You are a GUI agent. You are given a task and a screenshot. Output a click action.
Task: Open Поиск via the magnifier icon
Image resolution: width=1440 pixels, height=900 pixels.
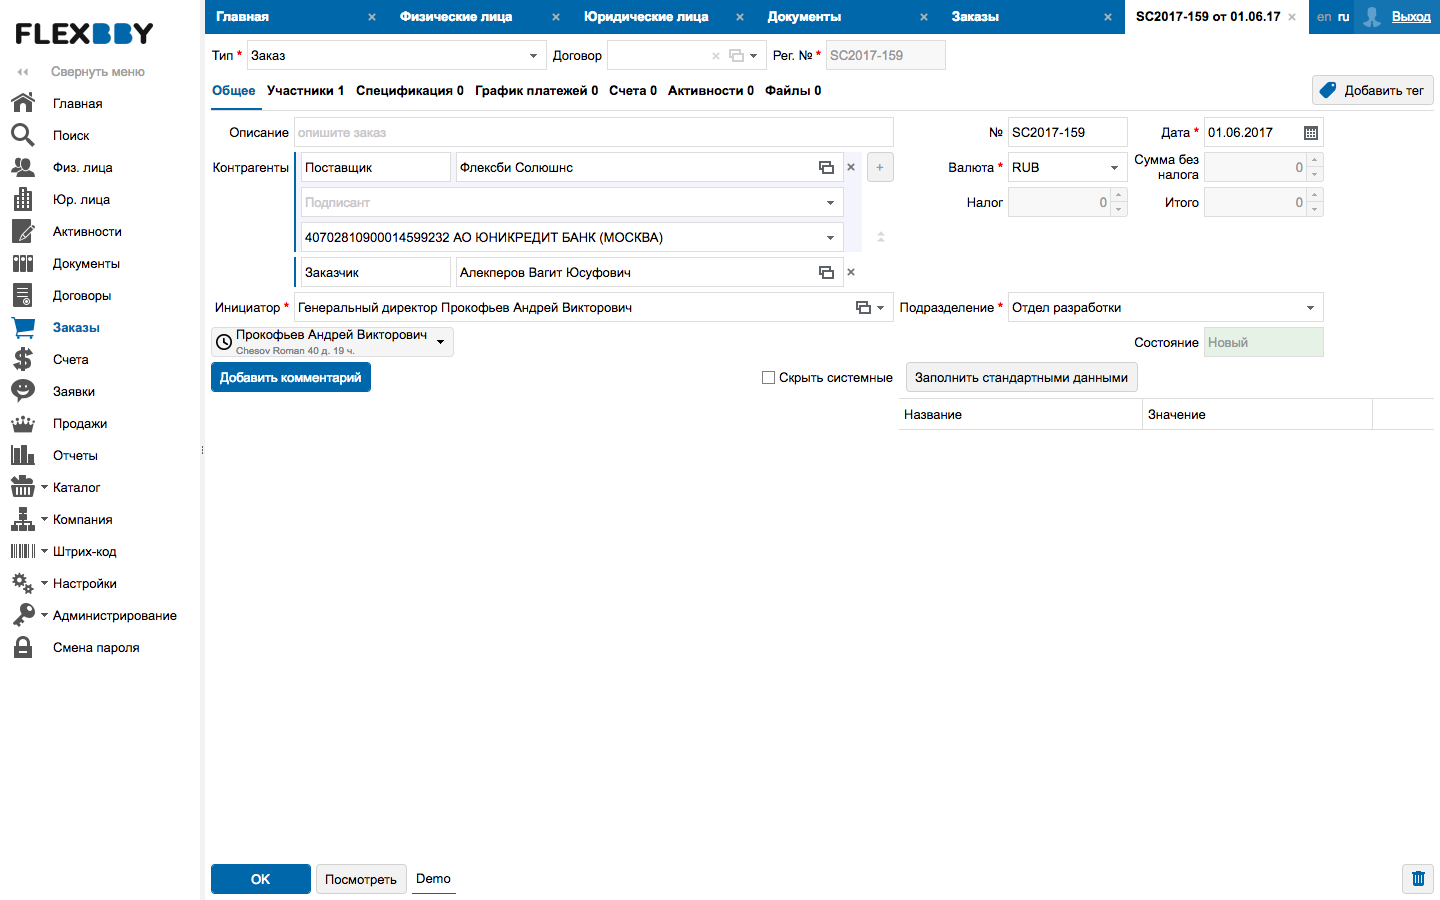click(23, 135)
